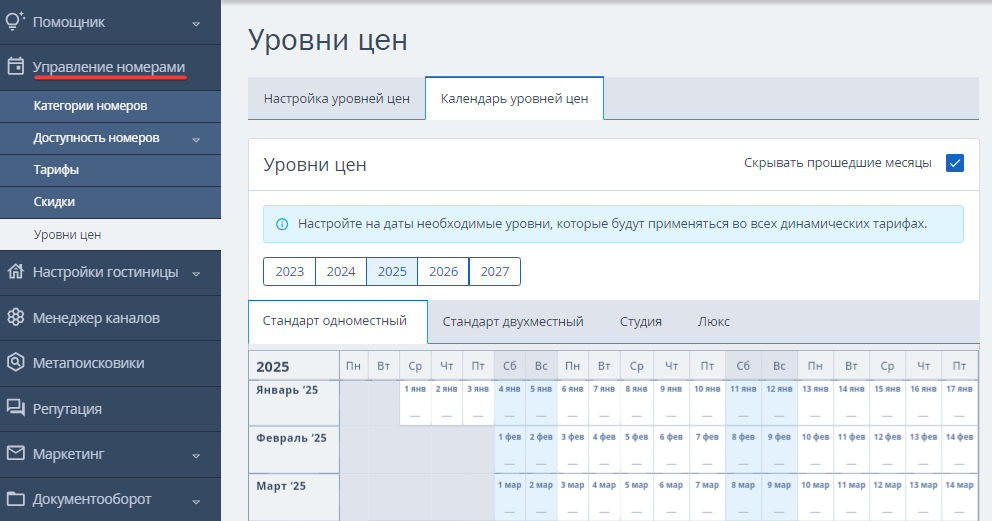
Task: Click the folder icon for Документооборот
Action: [x=16, y=499]
